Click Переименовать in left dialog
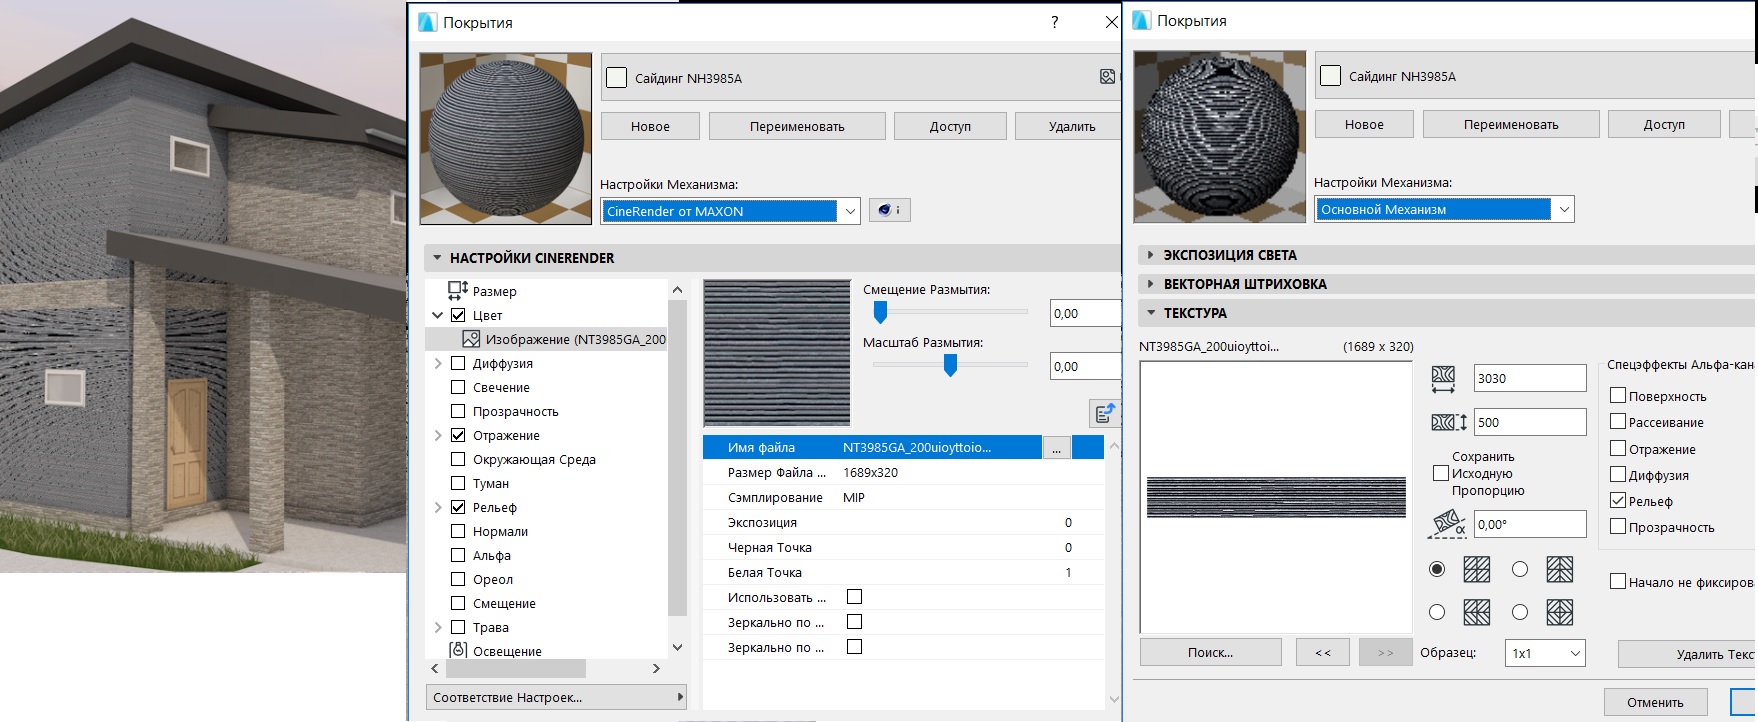Viewport: 1758px width, 722px height. tap(797, 126)
